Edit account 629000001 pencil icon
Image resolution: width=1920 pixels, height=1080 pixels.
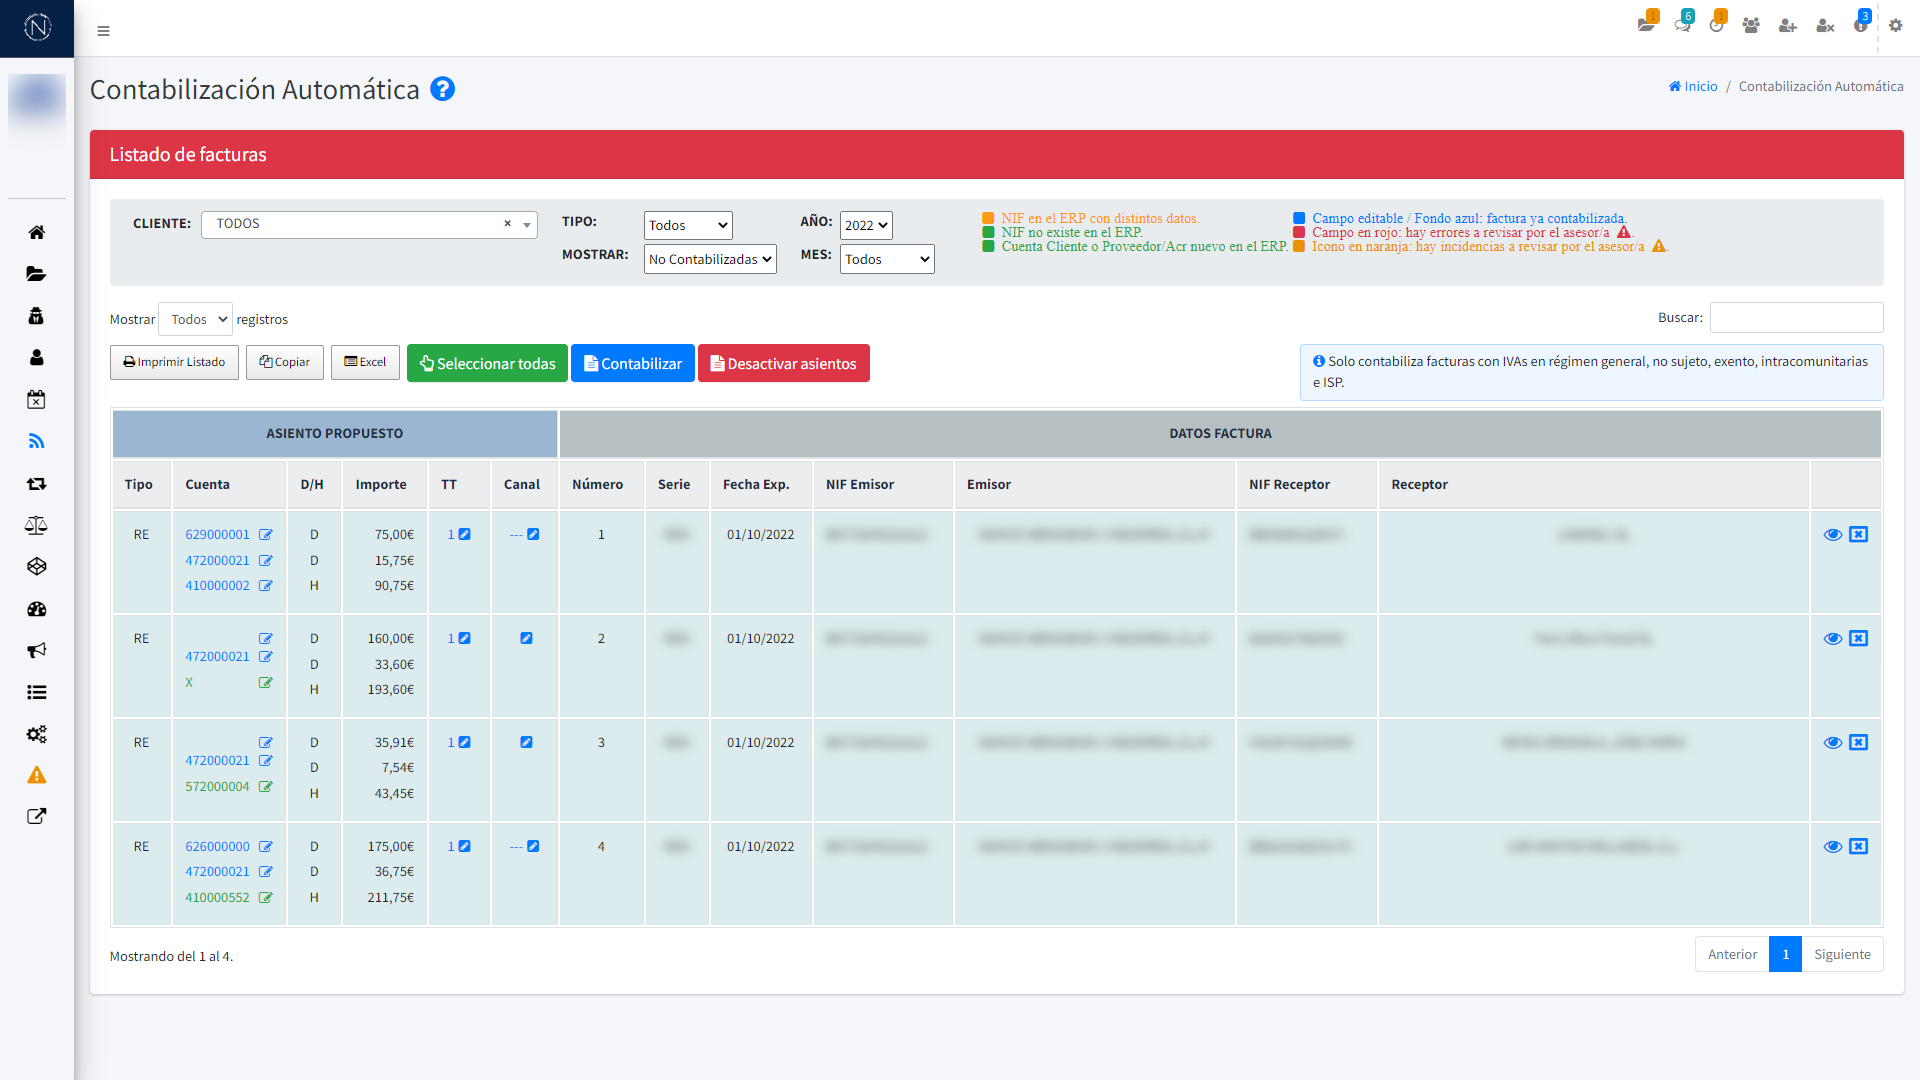pos(266,535)
